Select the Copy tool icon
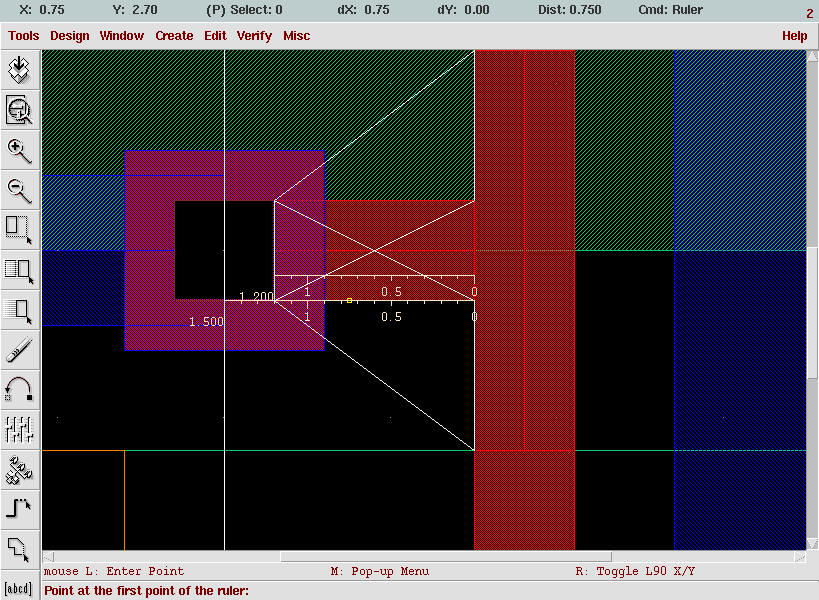819x600 pixels. [x=20, y=270]
